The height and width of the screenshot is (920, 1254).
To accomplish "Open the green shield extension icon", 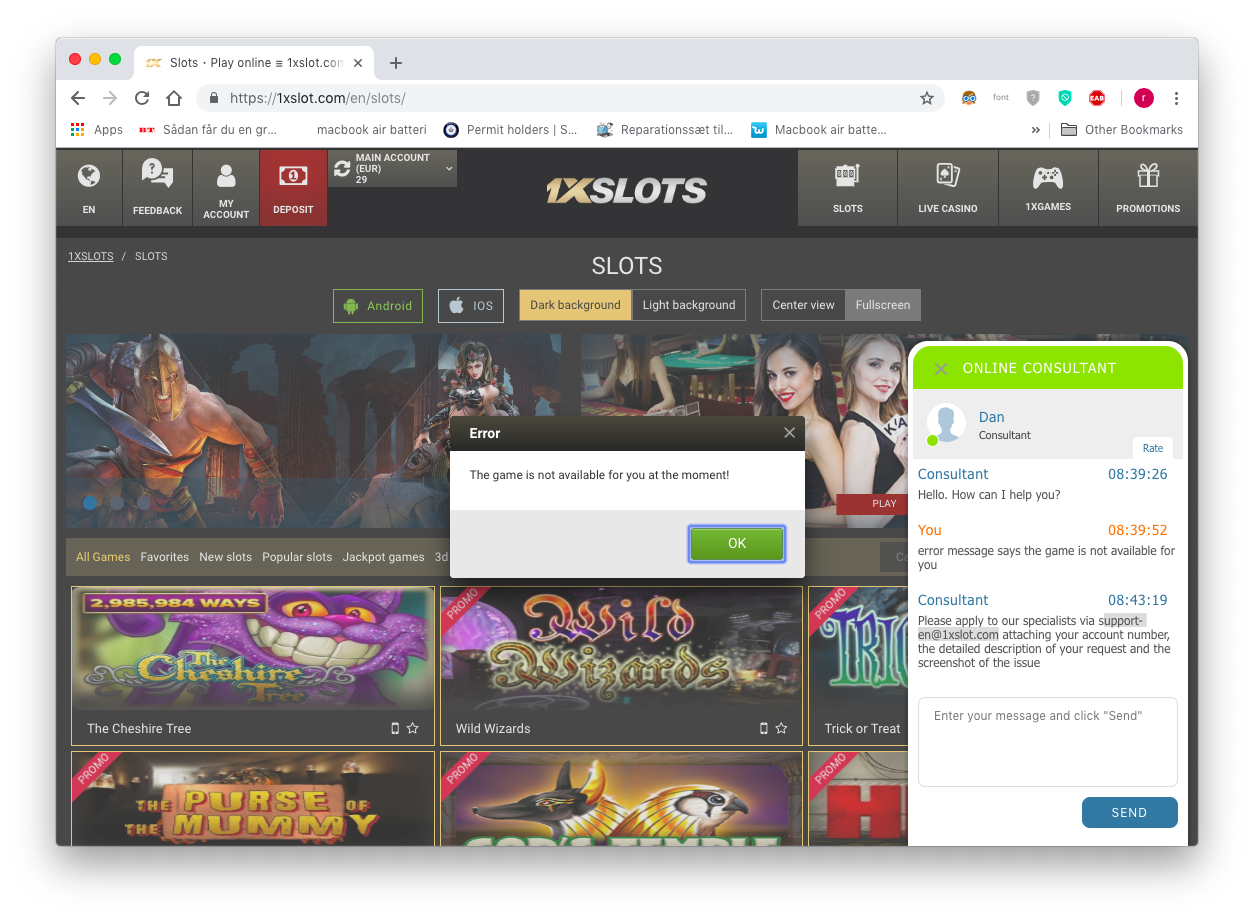I will coord(1065,98).
